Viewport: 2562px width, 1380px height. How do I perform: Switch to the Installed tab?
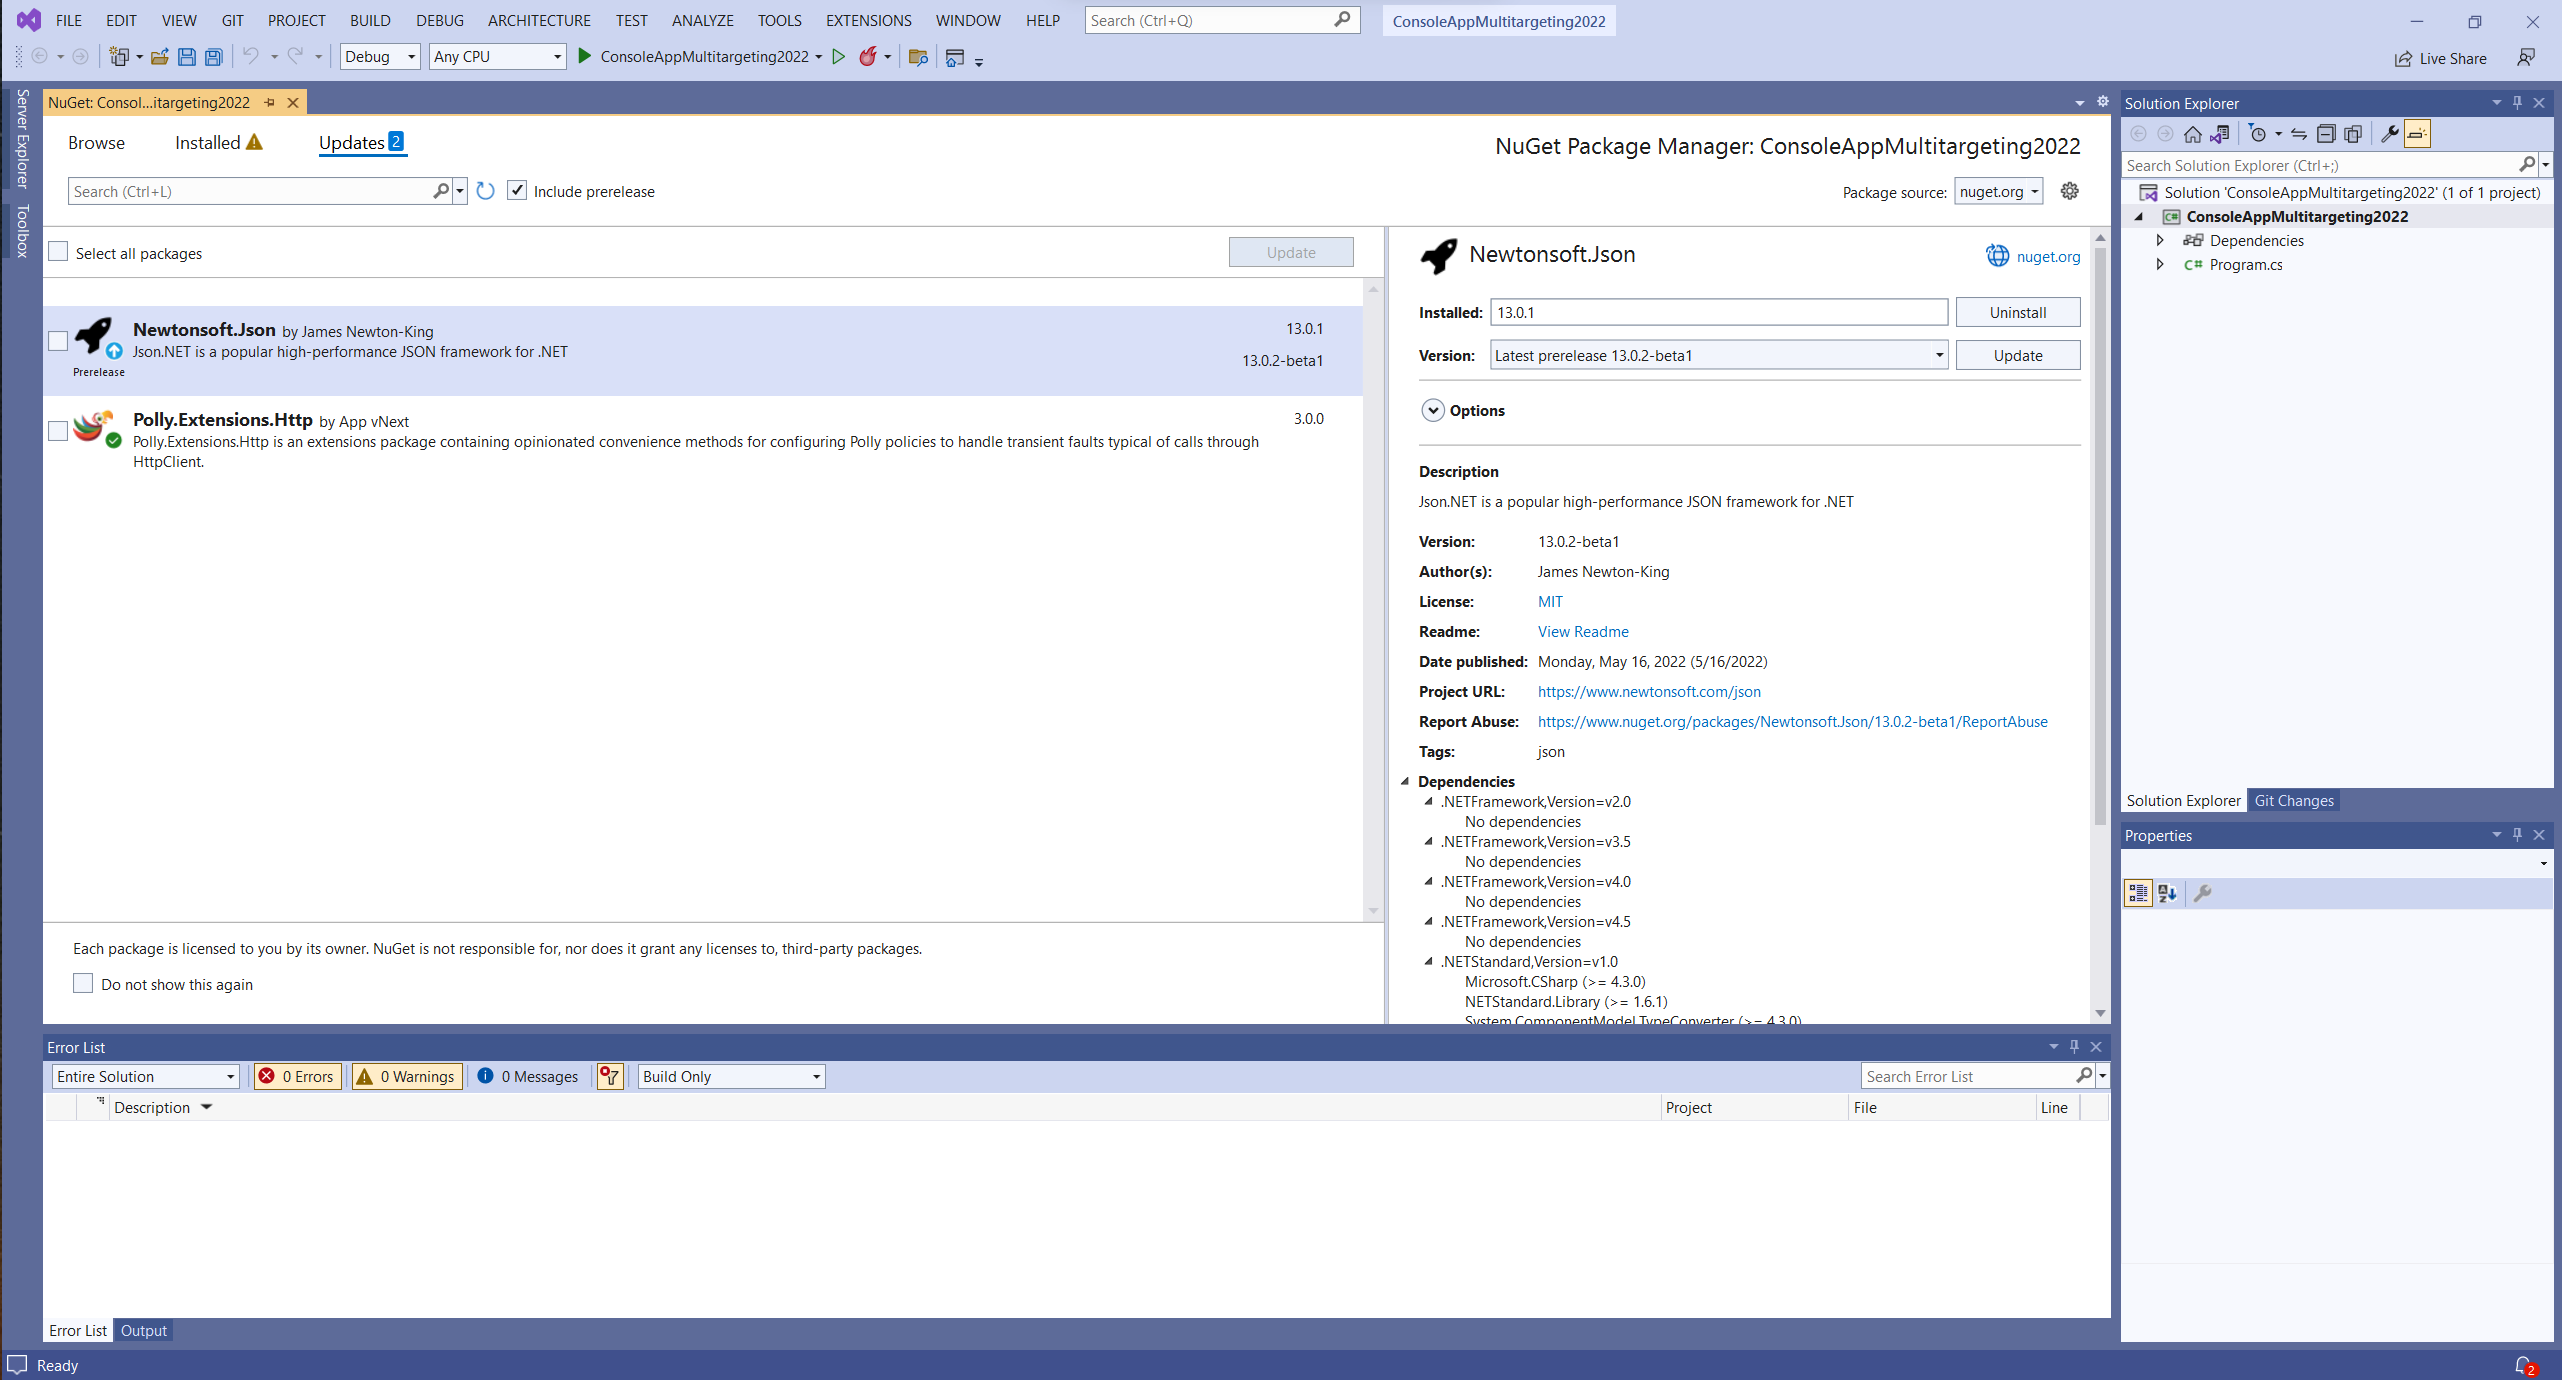[208, 143]
